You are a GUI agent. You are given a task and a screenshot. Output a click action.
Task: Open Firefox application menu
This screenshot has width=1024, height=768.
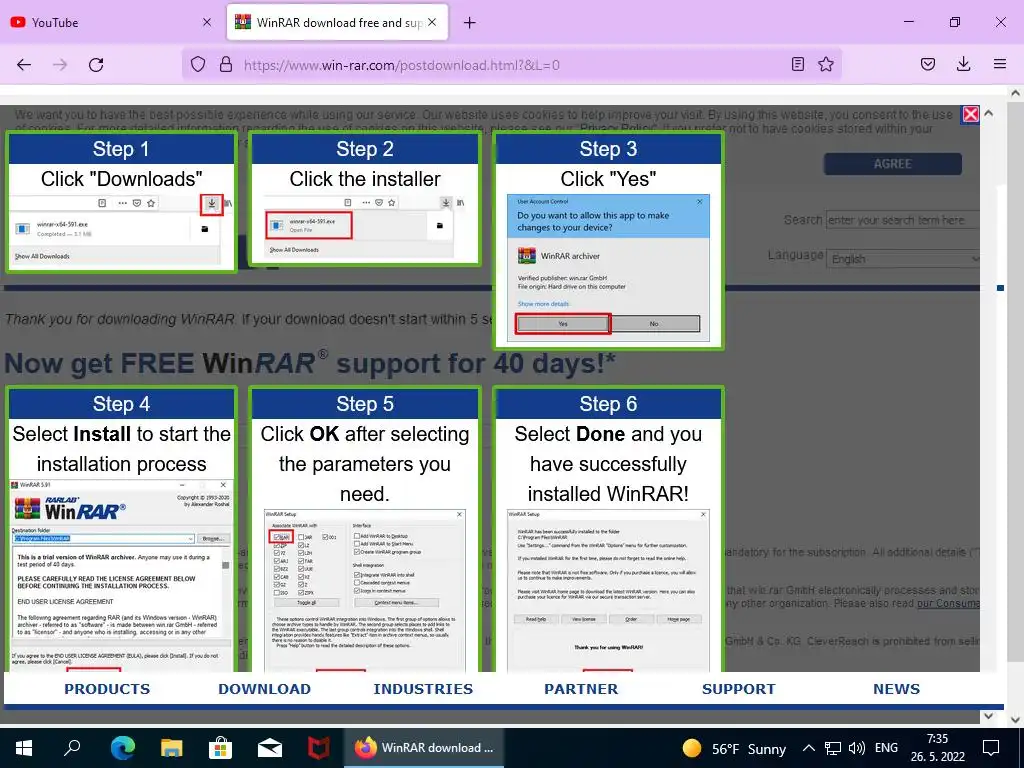[x=1000, y=65]
